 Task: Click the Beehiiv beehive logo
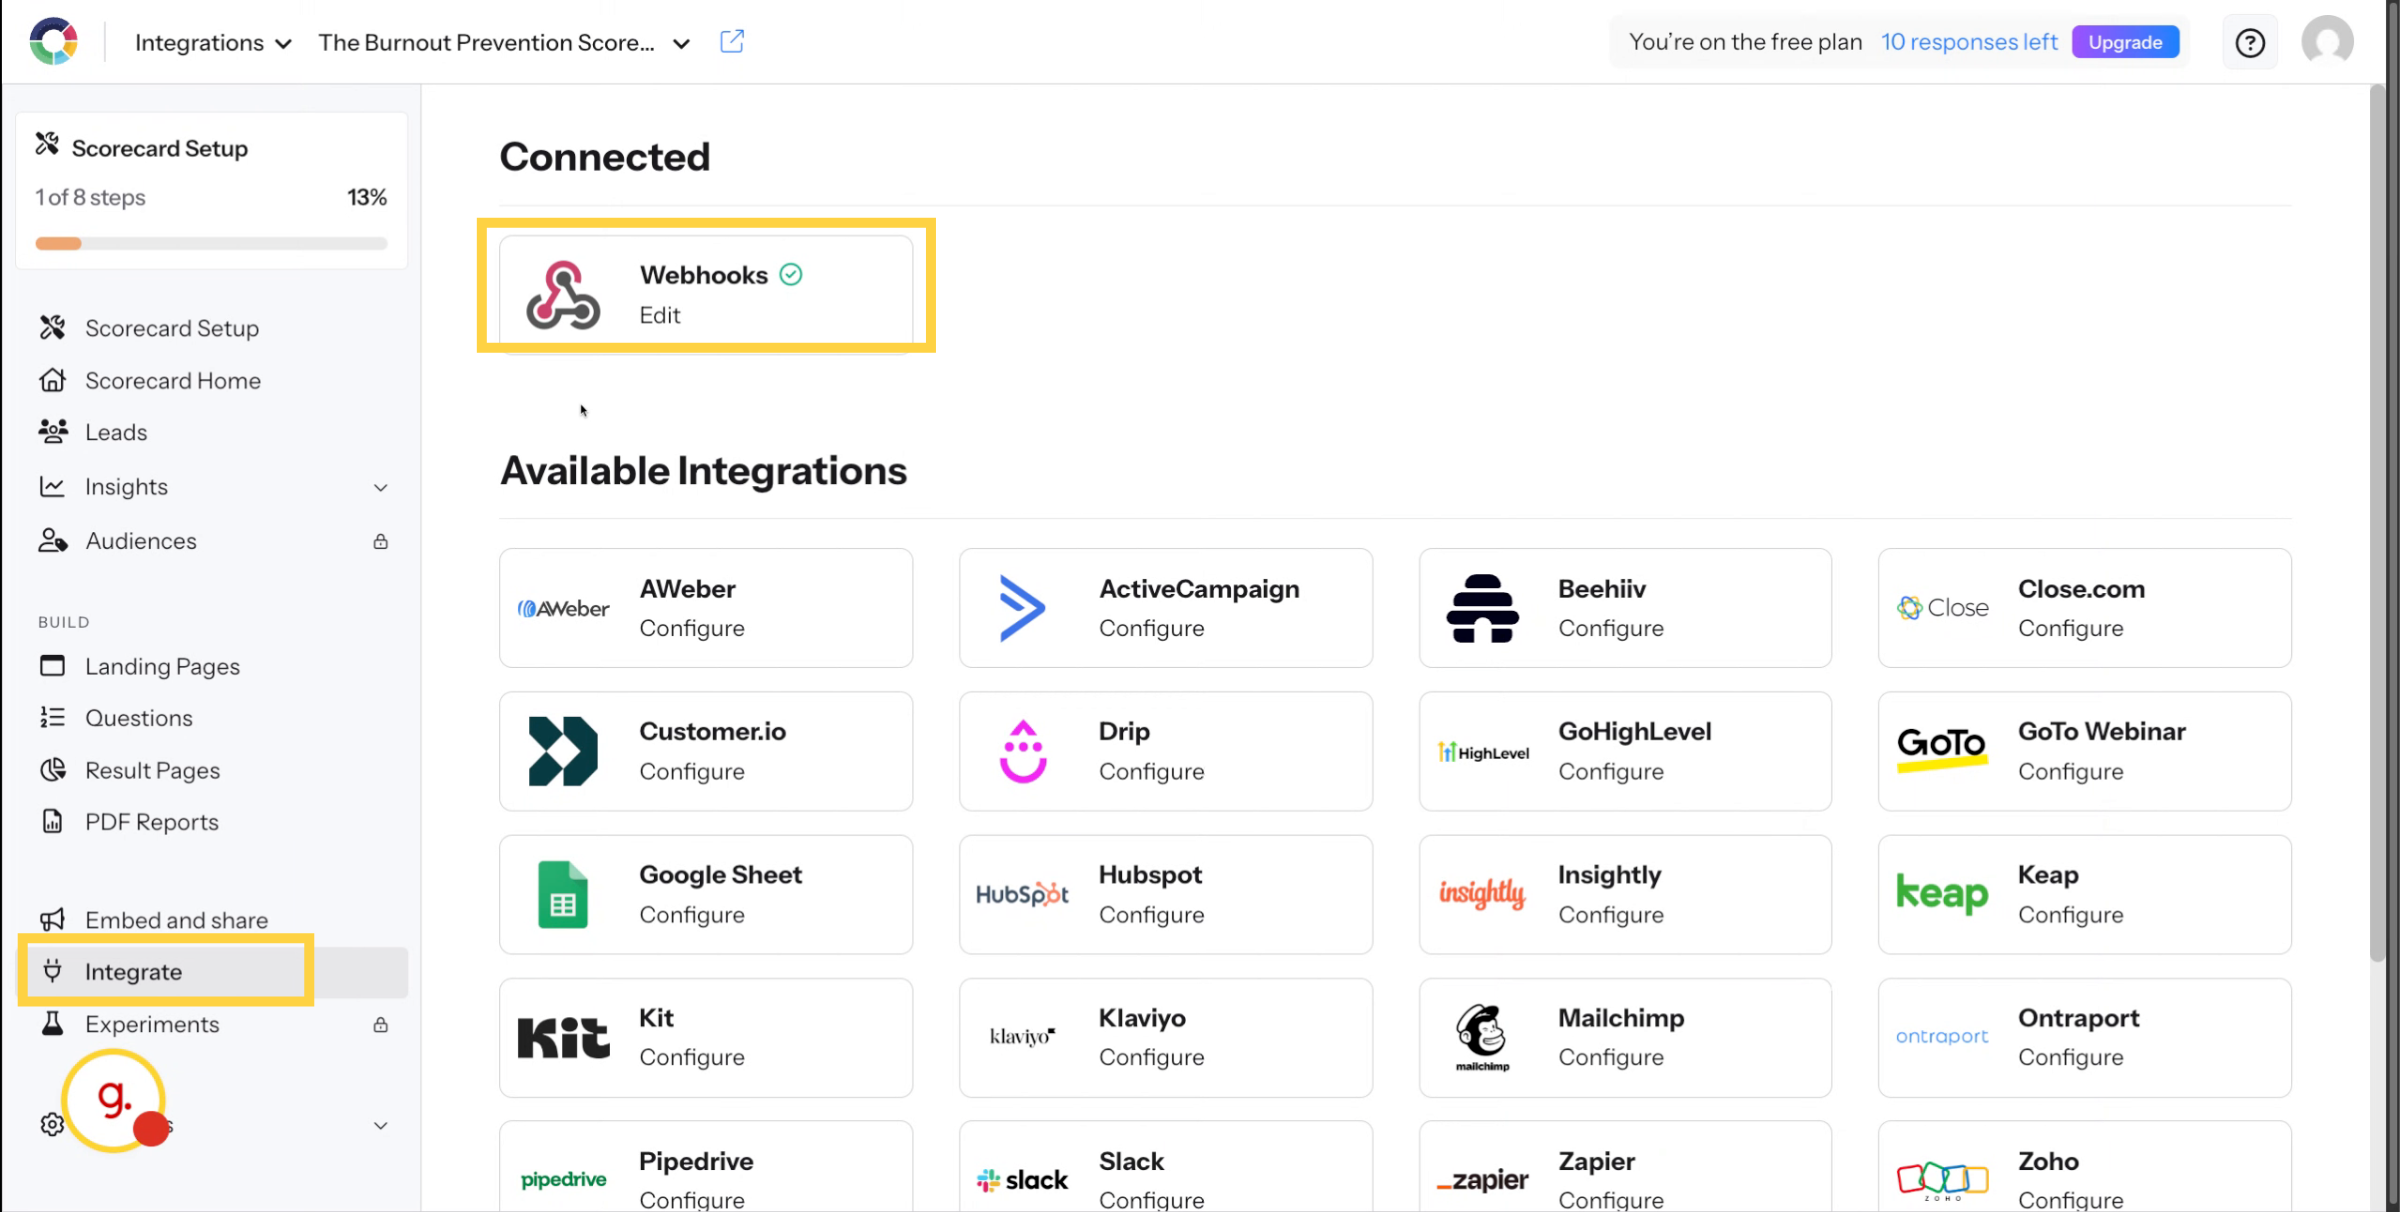pyautogui.click(x=1482, y=608)
